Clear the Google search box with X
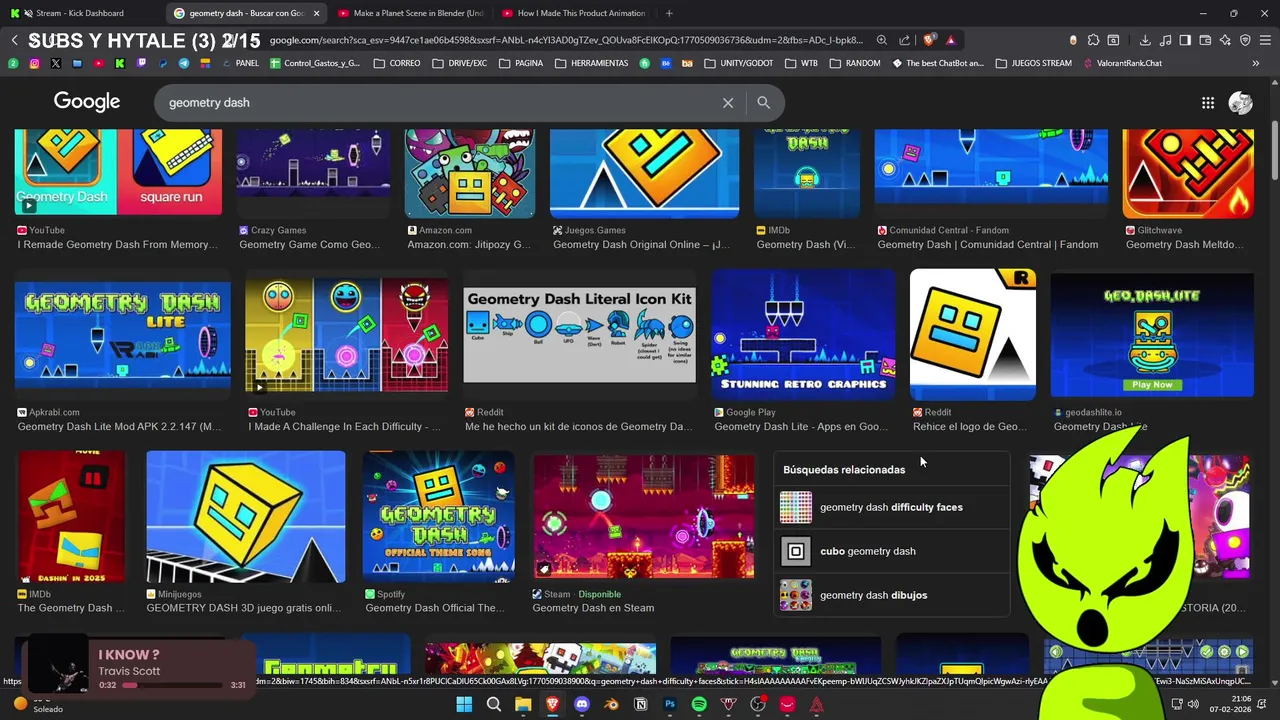The image size is (1280, 720). [x=728, y=102]
